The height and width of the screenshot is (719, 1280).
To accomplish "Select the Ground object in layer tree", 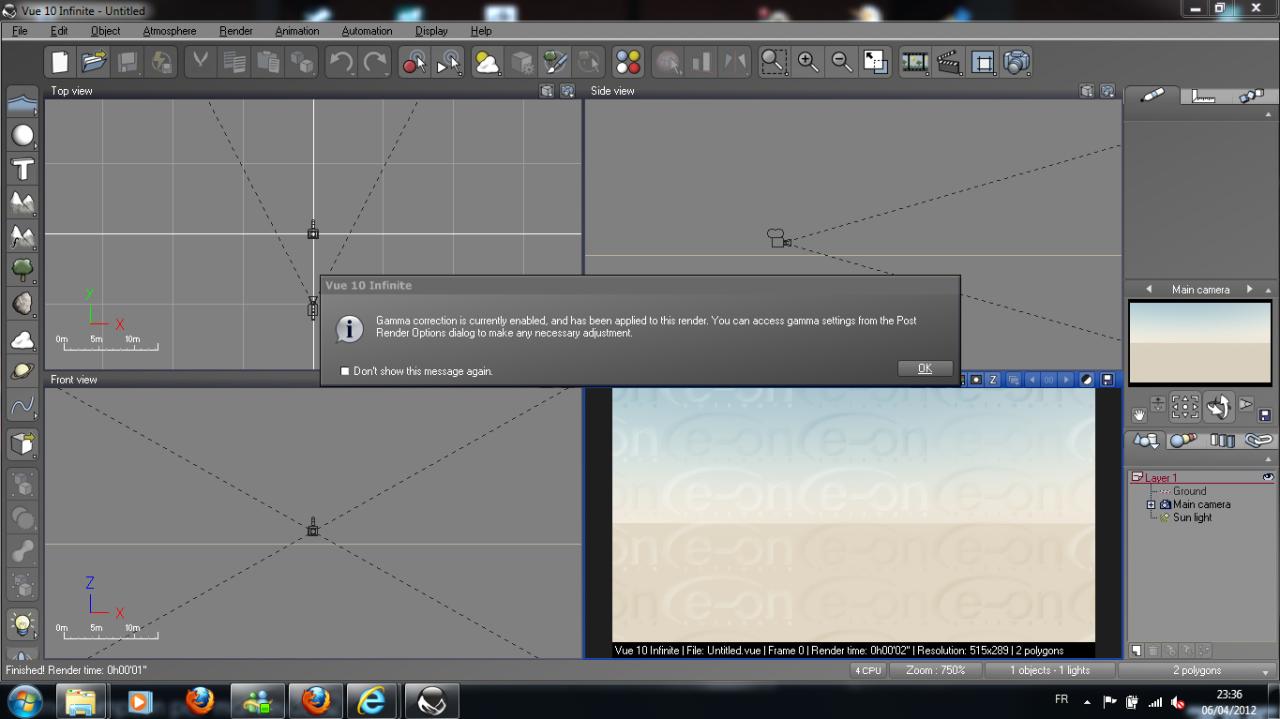I will coord(1189,491).
